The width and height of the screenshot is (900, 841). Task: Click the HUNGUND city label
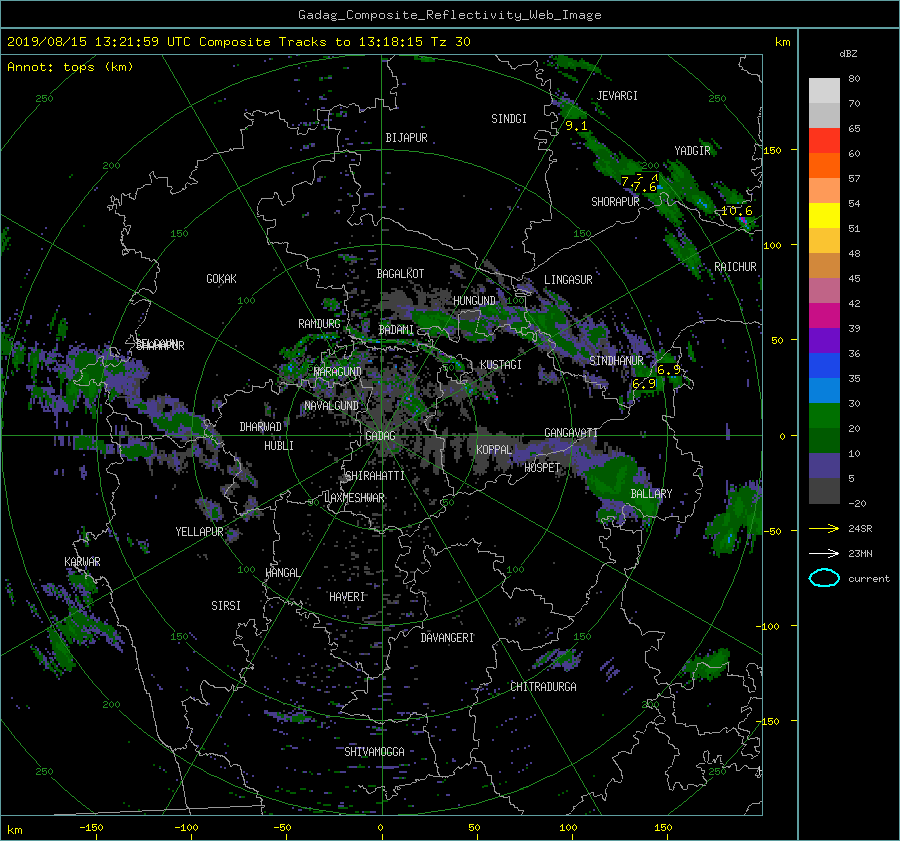(x=474, y=301)
